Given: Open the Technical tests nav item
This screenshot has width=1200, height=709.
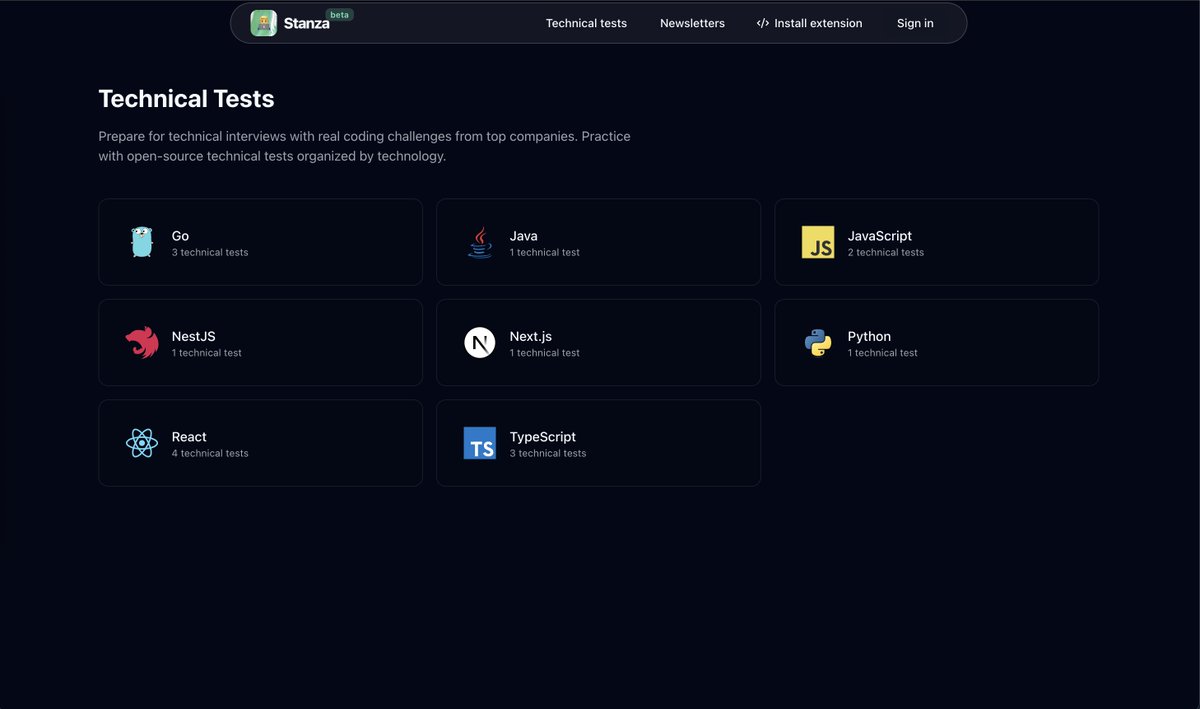Looking at the screenshot, I should tap(586, 23).
